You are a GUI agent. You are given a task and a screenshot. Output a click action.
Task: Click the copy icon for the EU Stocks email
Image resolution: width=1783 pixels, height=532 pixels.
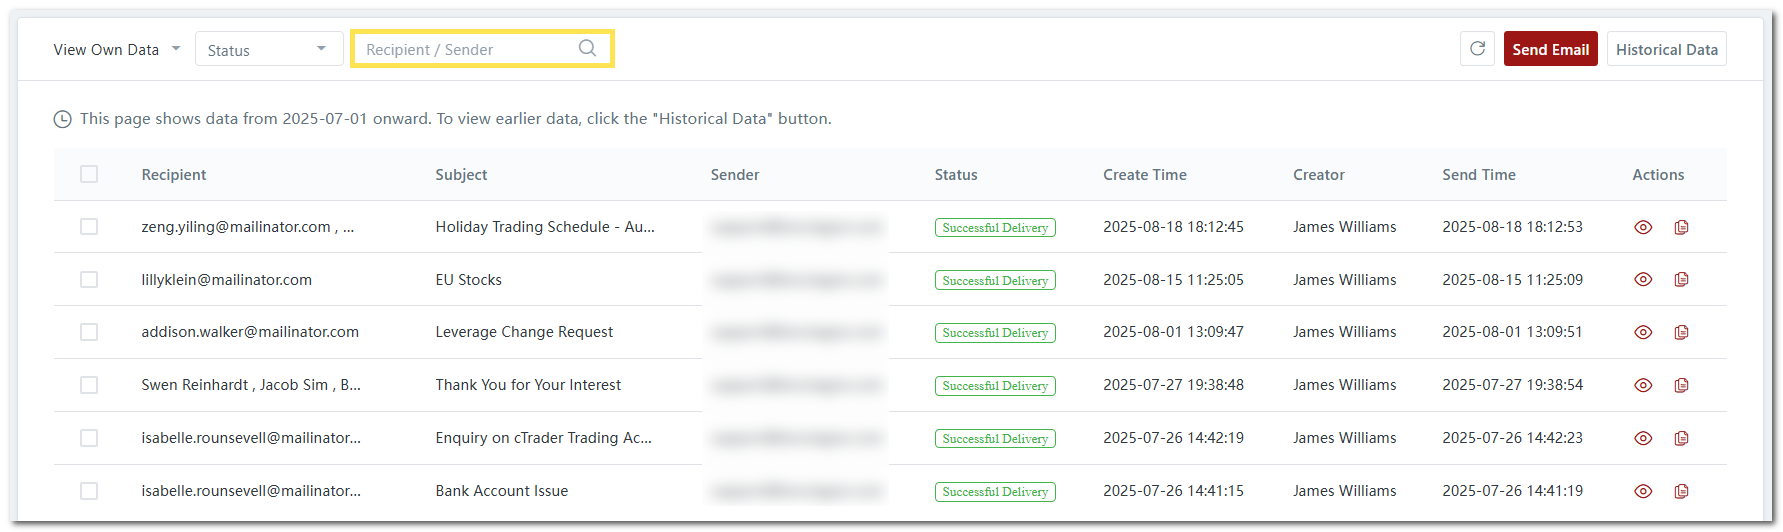pyautogui.click(x=1681, y=280)
